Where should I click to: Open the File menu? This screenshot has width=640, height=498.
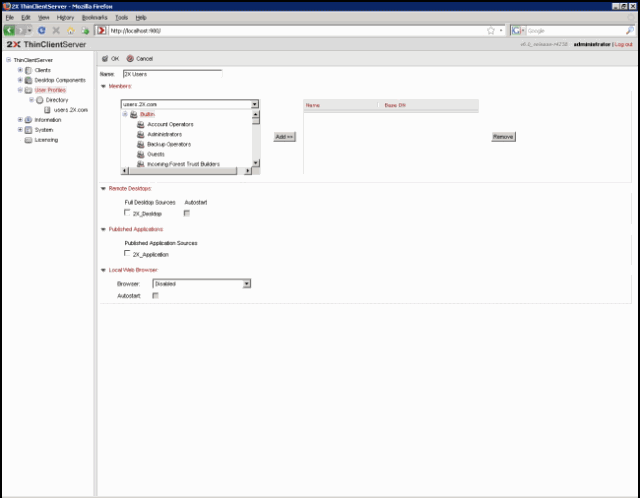point(10,18)
